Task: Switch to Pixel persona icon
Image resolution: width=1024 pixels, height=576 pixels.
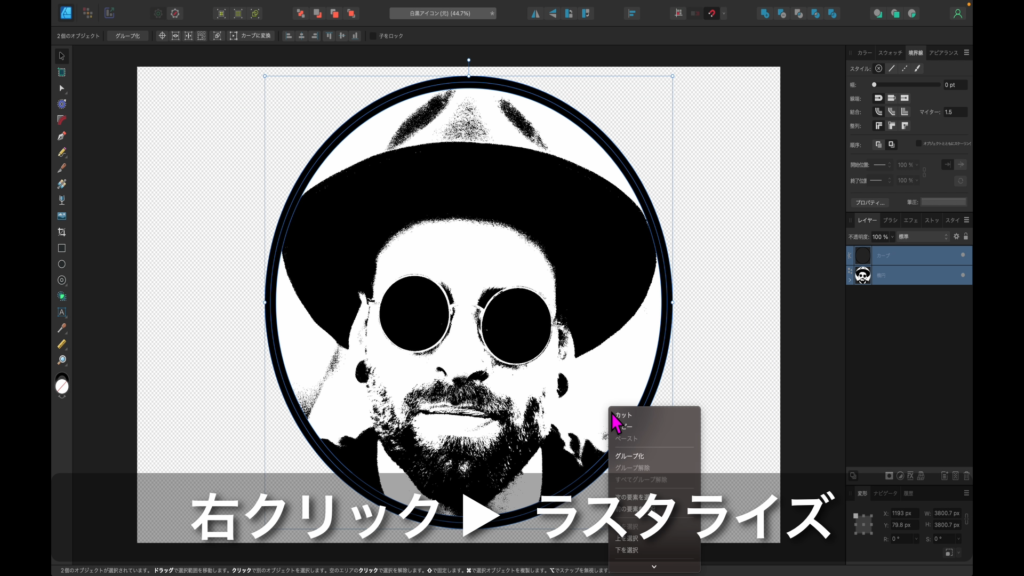Action: click(x=88, y=13)
